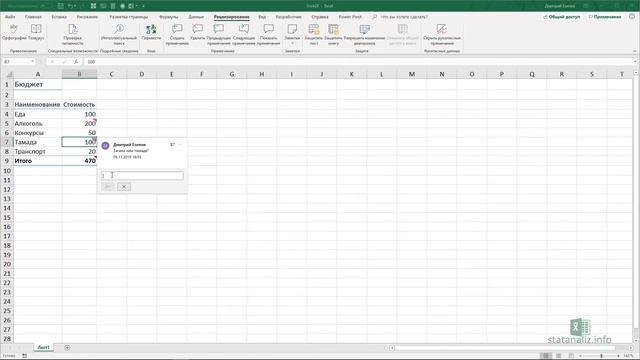Click the horizontal scrollbar at bottom
Image resolution: width=640 pixels, height=360 pixels.
pos(505,348)
